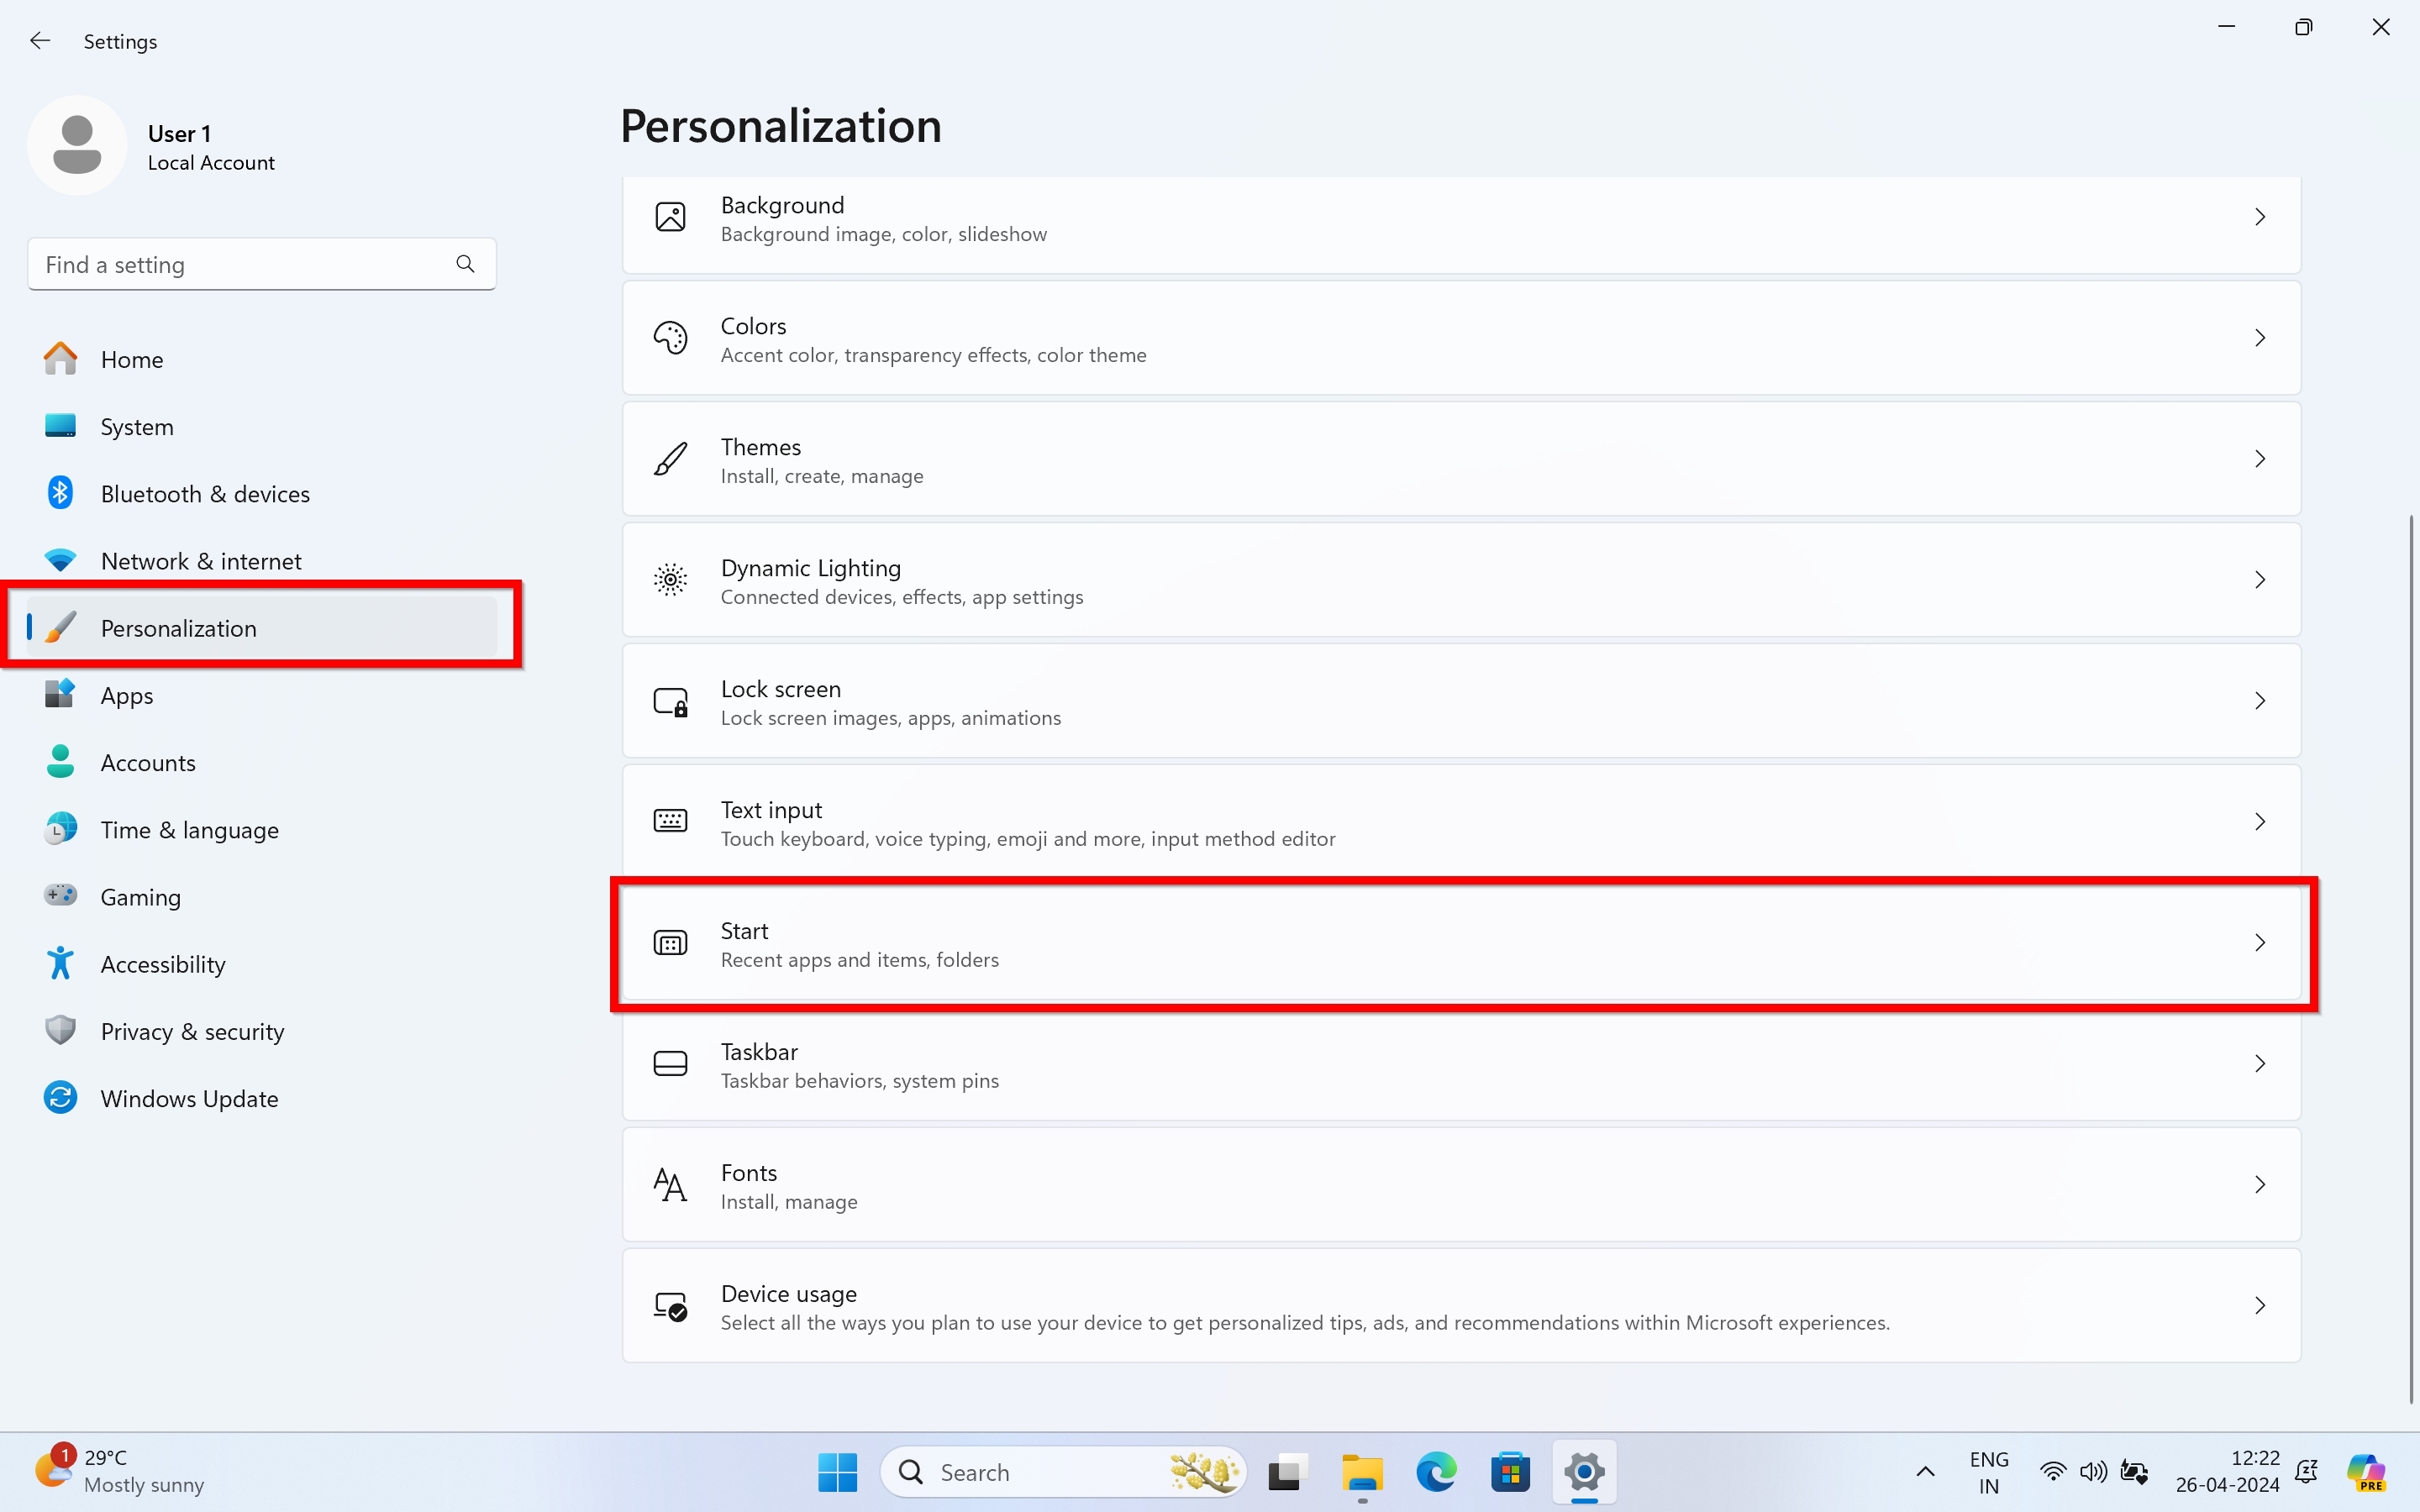Go to Time & language settings
The height and width of the screenshot is (1512, 2420).
coord(262,829)
